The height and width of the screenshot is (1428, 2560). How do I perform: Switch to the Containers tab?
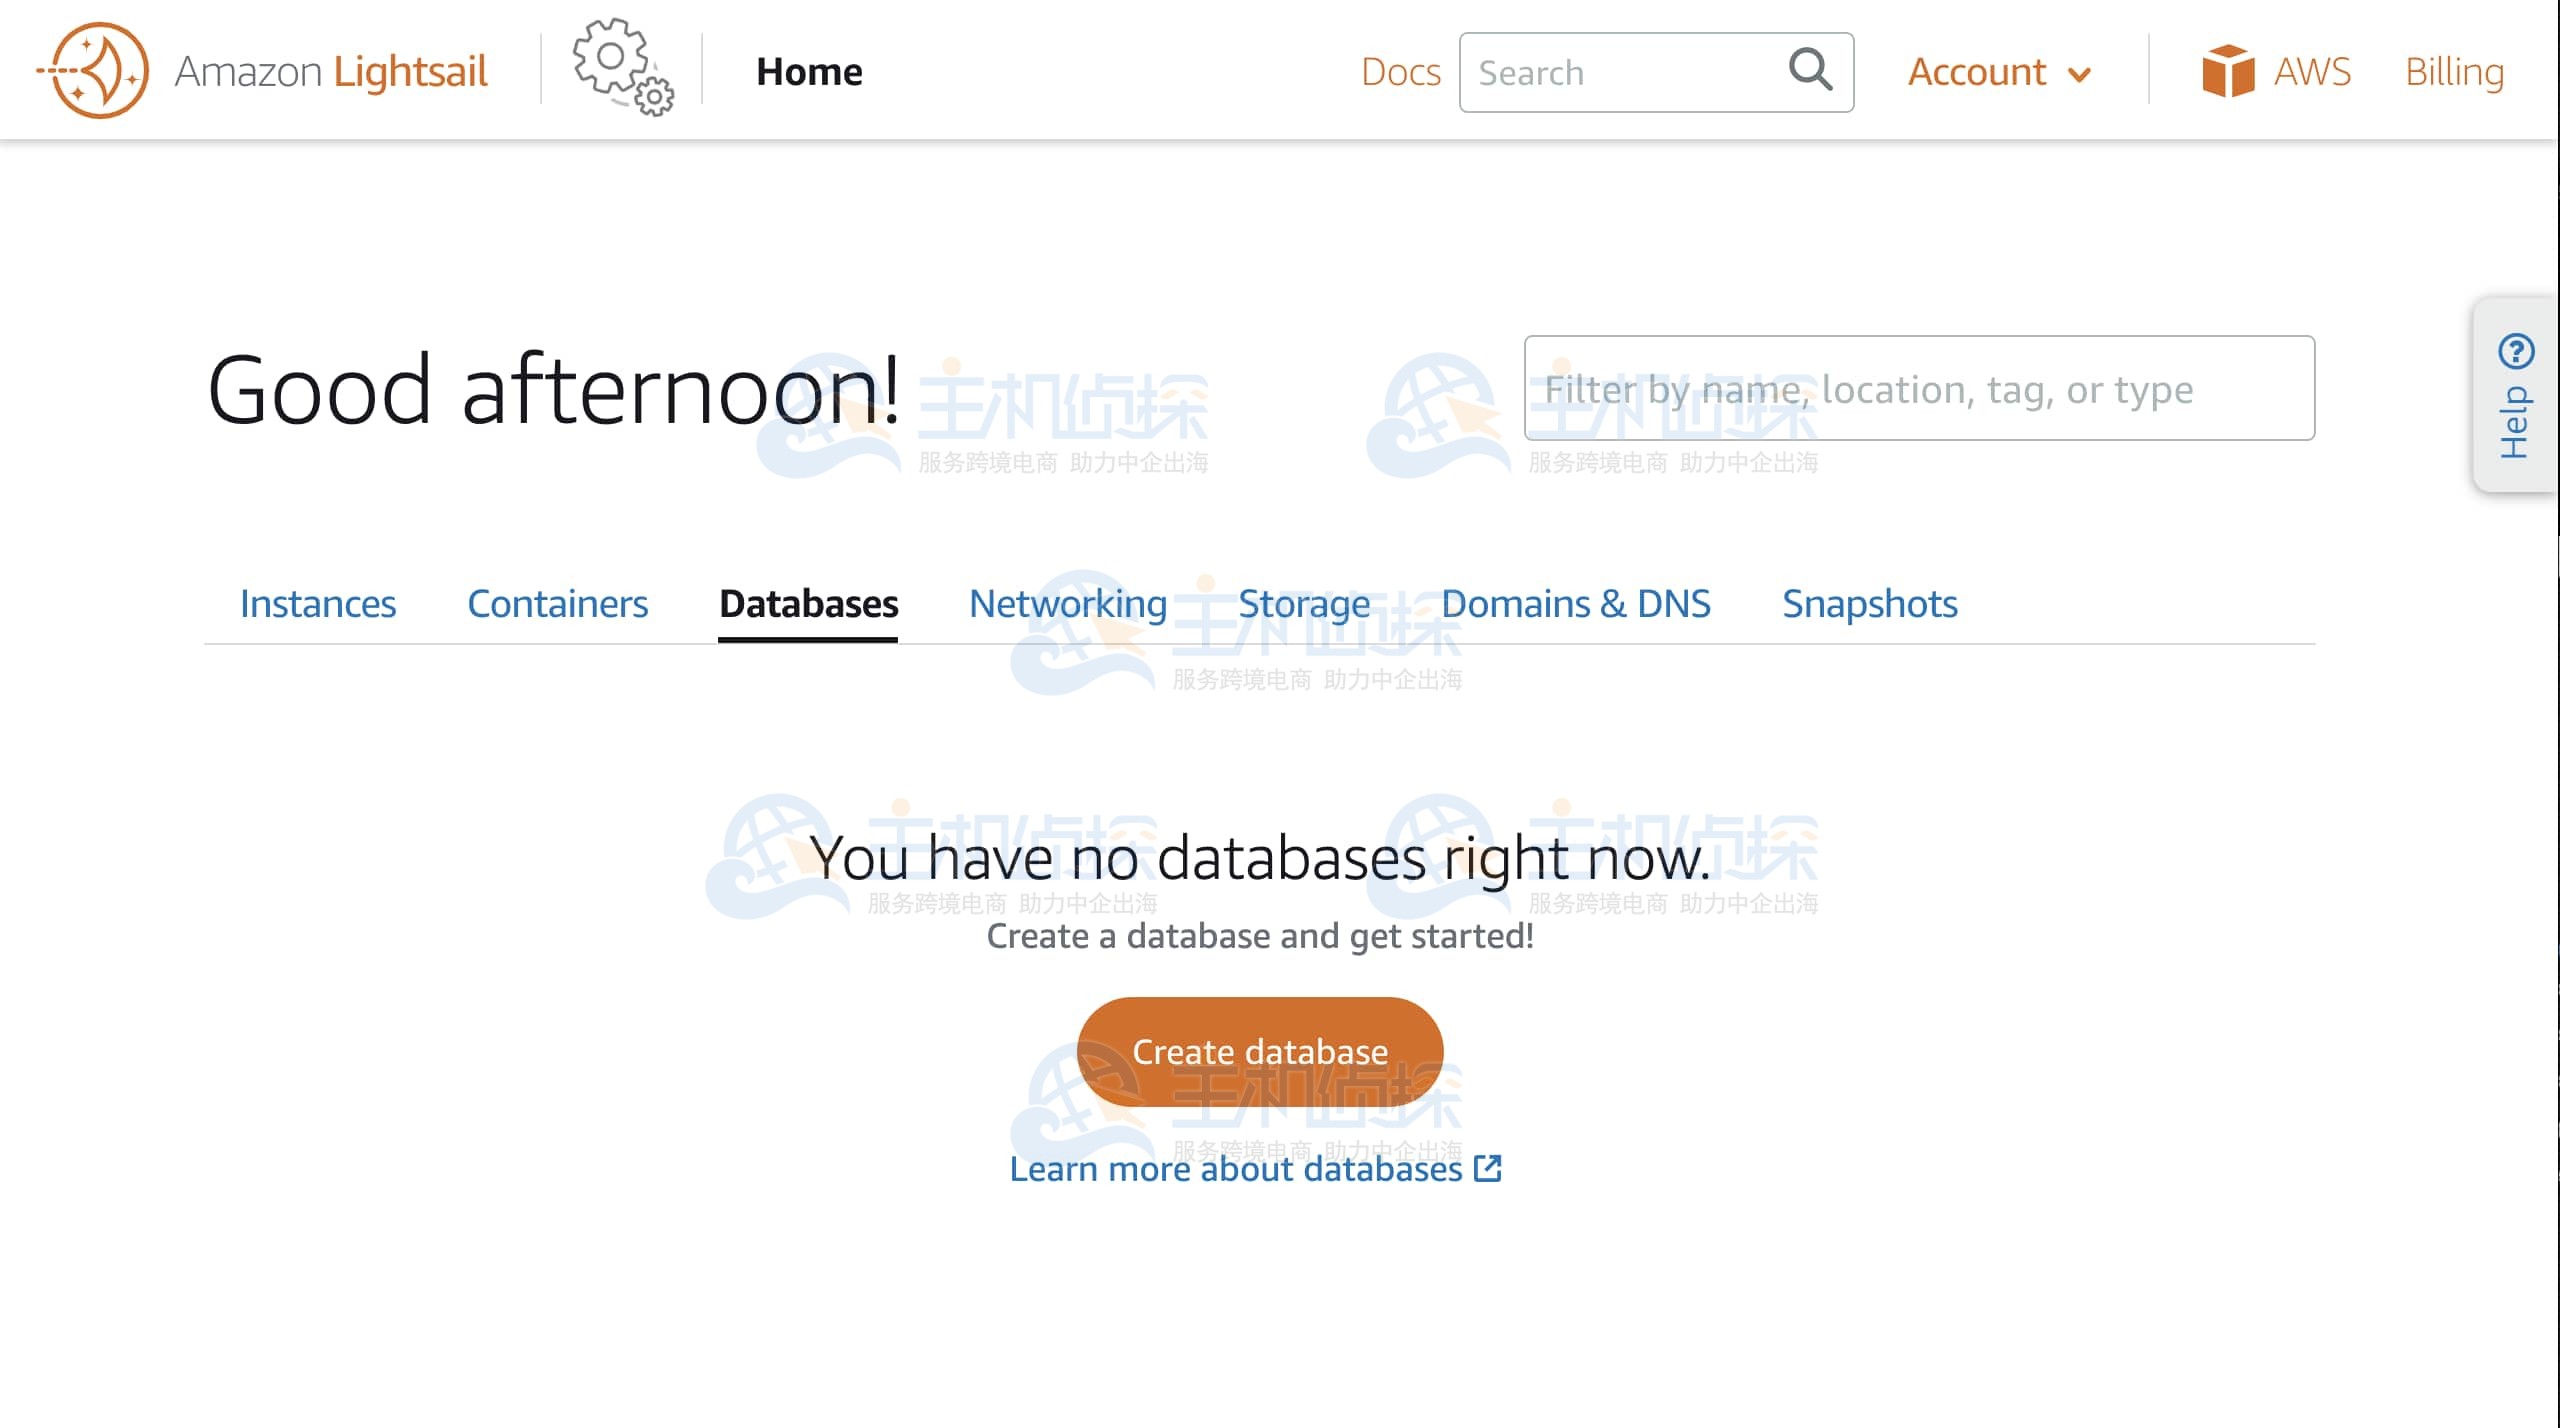(558, 604)
